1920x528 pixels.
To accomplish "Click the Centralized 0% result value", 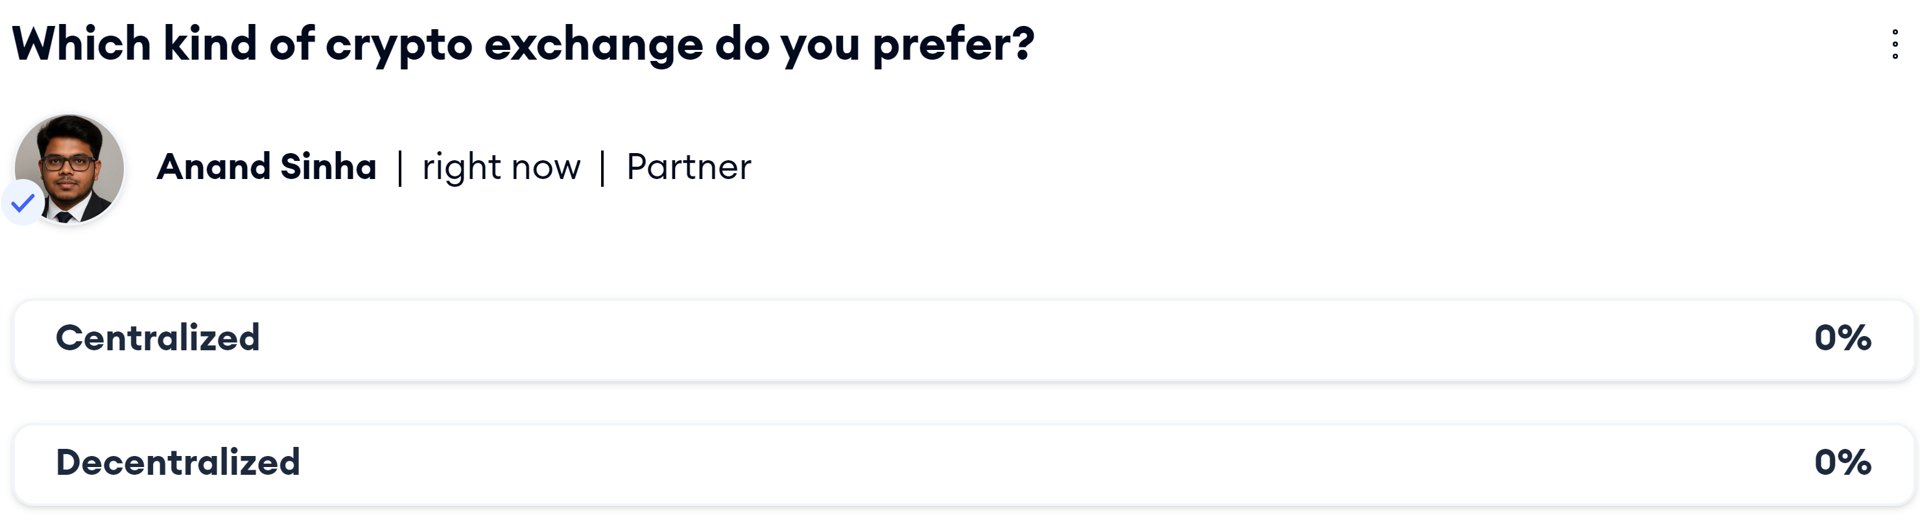I will click(1842, 338).
